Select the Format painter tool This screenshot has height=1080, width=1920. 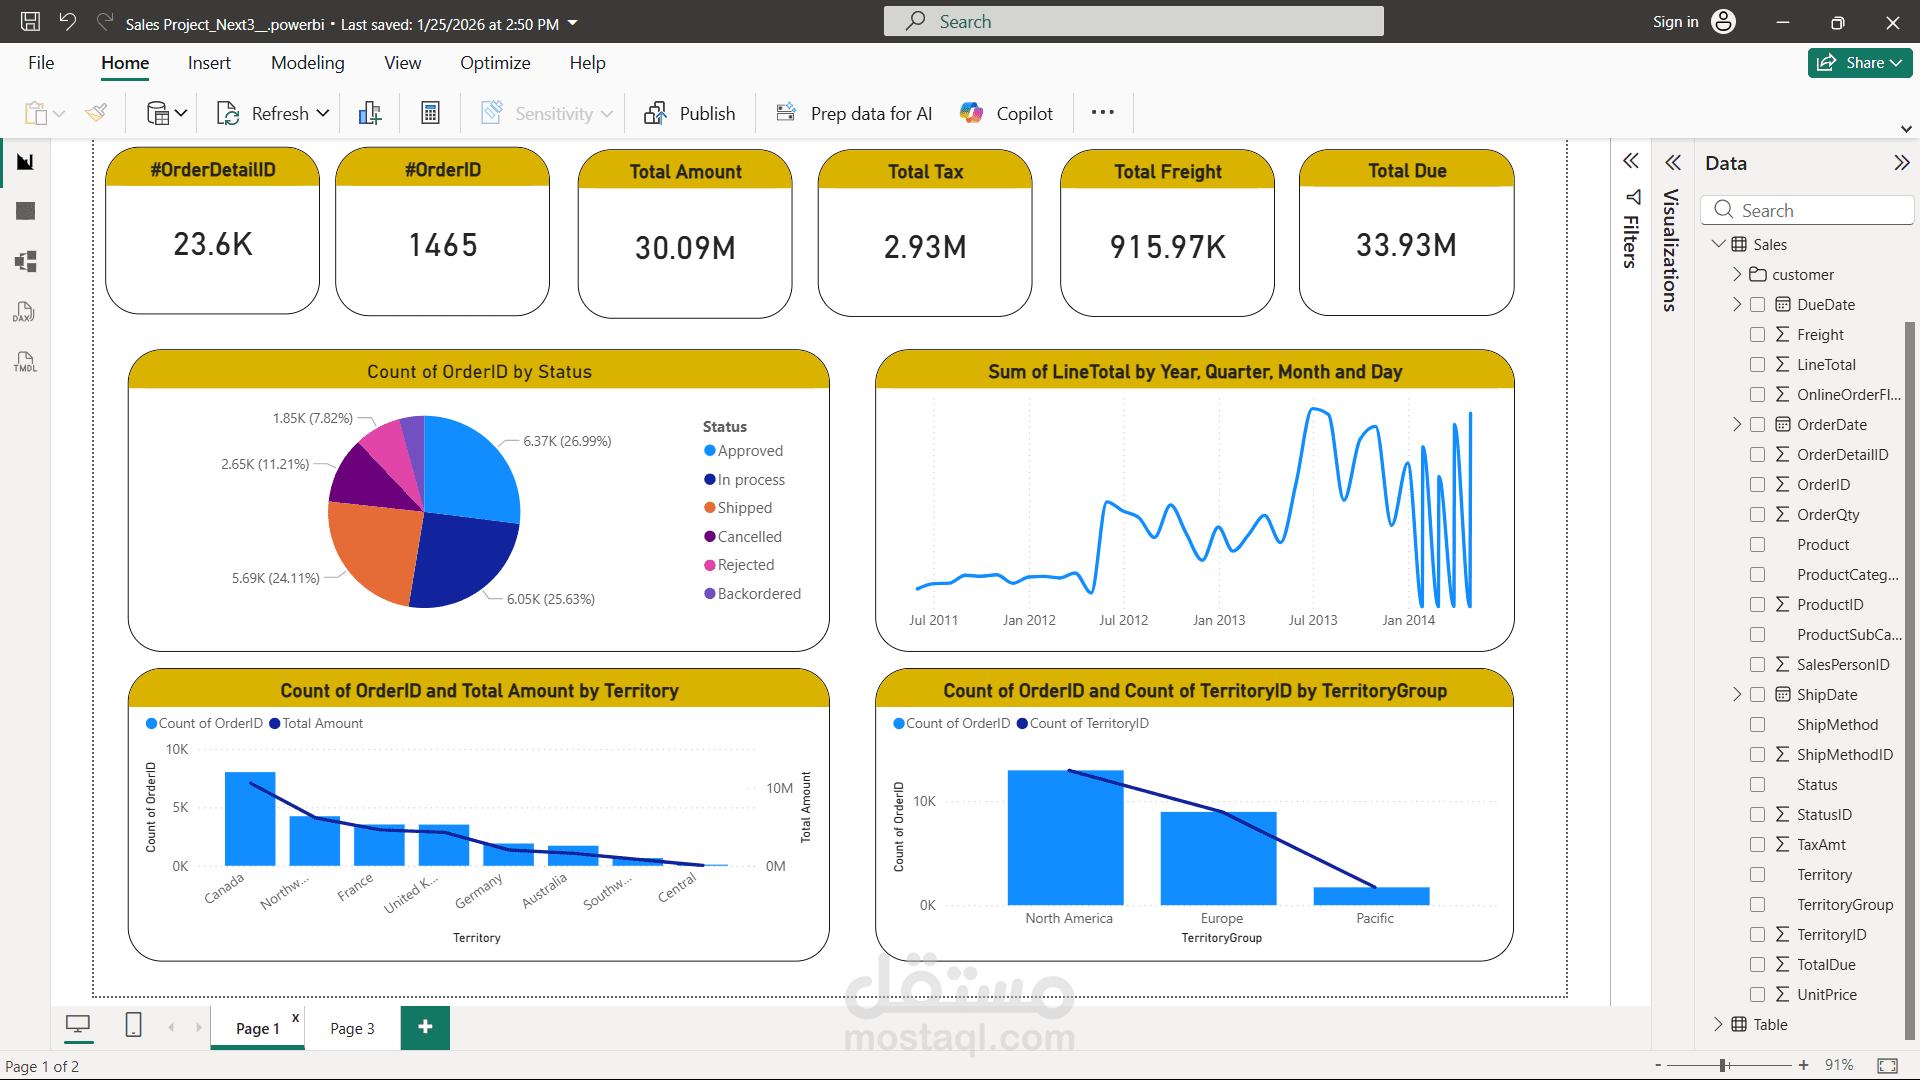[x=96, y=113]
